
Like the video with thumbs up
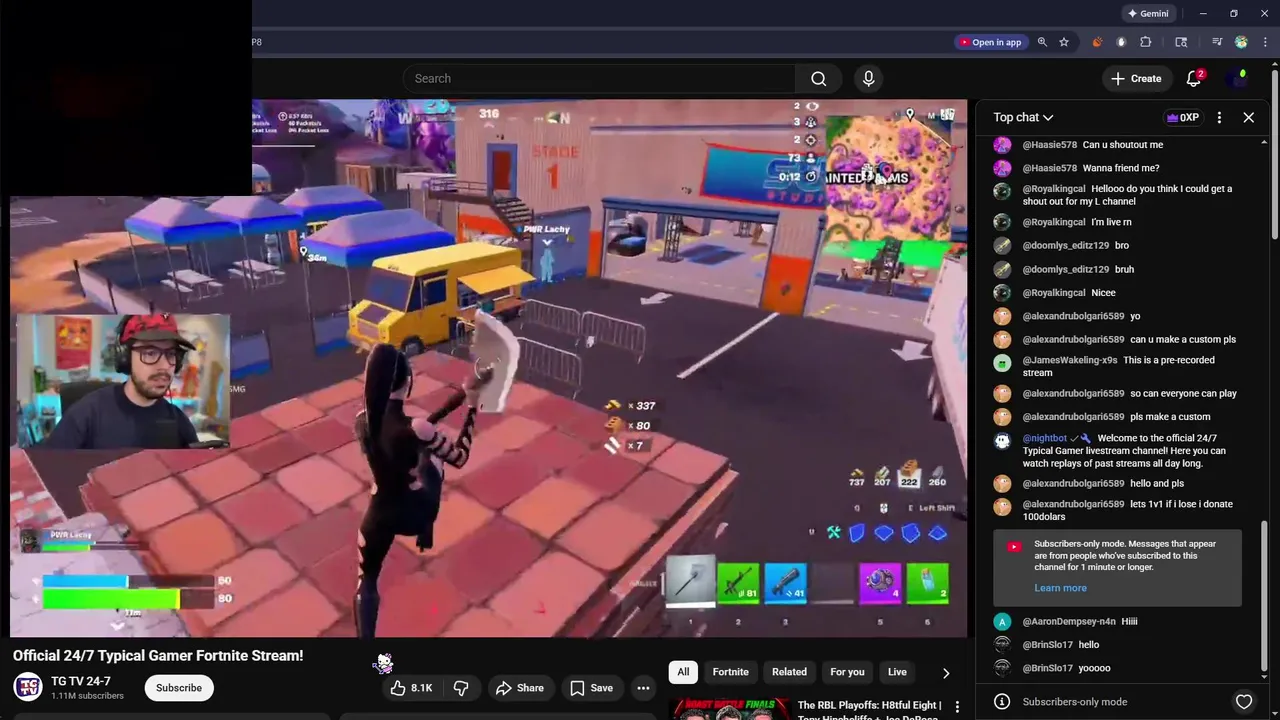410,688
